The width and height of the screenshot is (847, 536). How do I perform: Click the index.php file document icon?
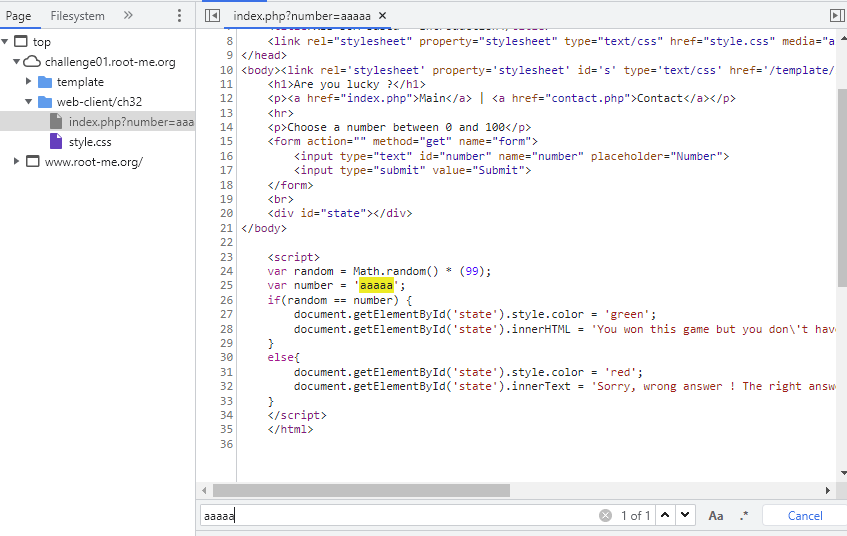[x=56, y=122]
